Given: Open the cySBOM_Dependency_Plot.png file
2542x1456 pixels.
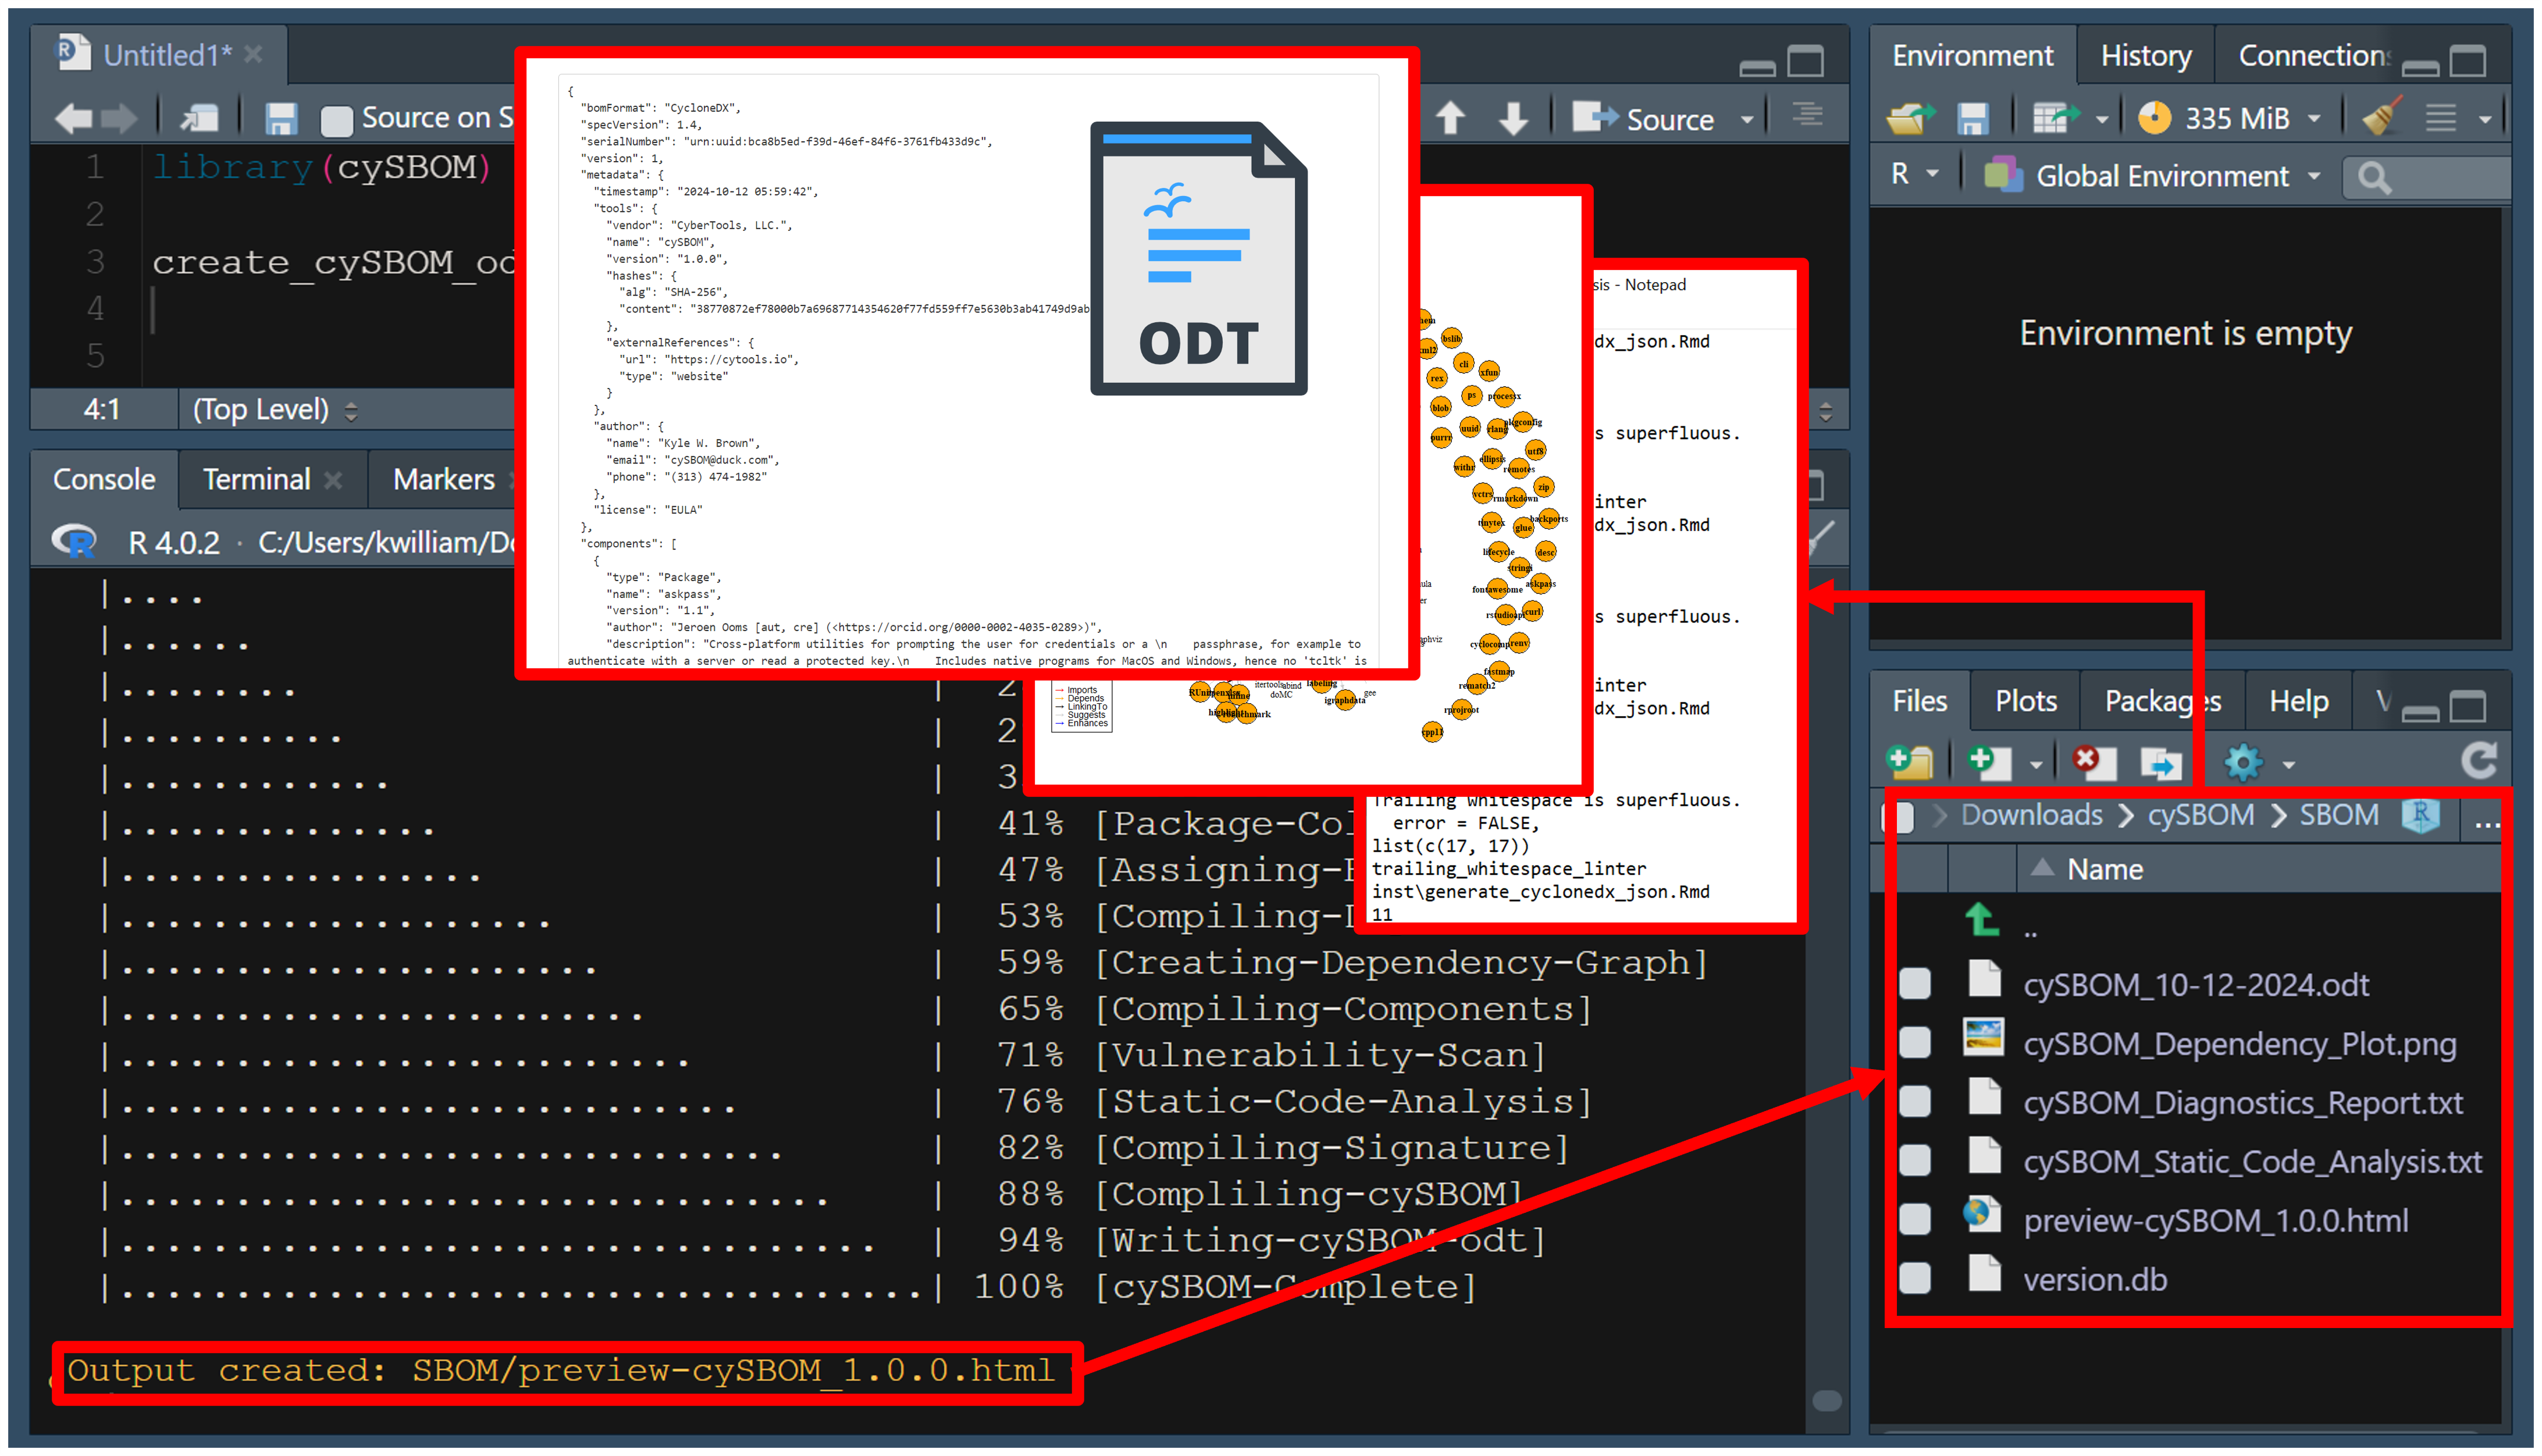Looking at the screenshot, I should (2239, 1044).
